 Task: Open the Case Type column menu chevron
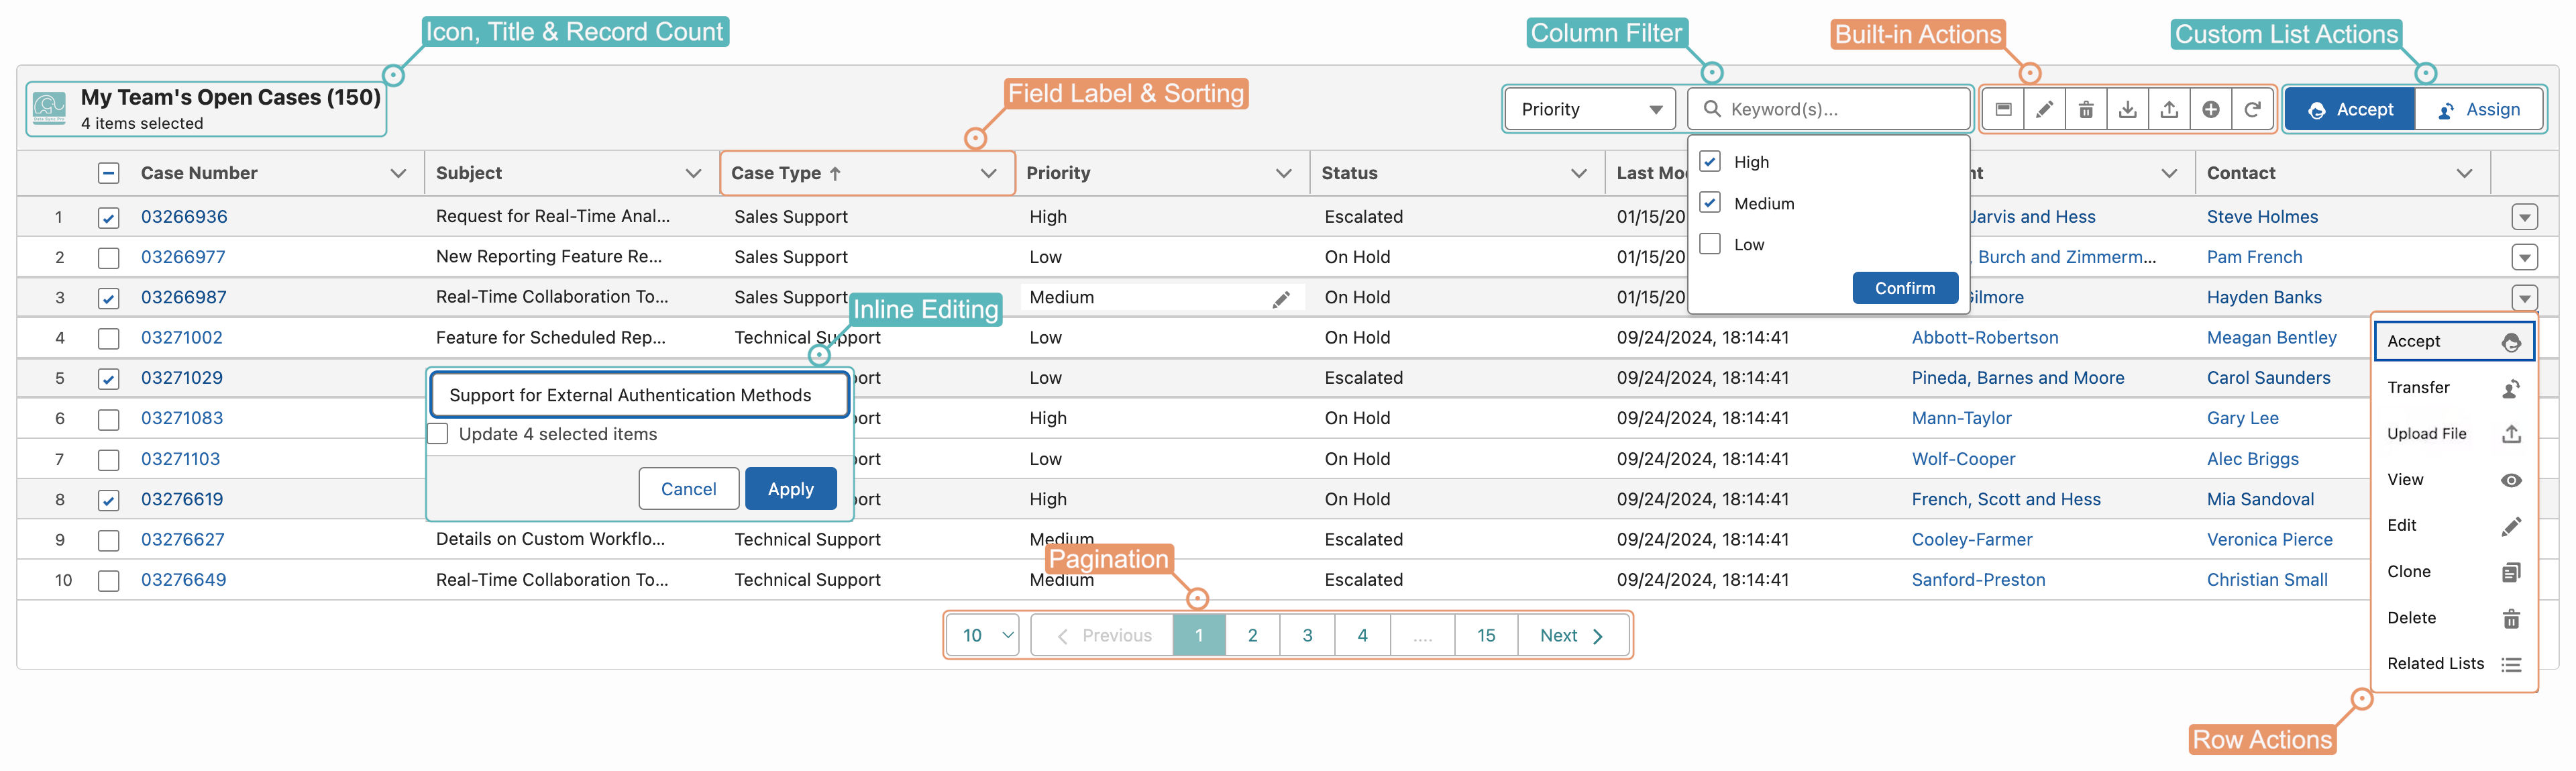point(989,174)
